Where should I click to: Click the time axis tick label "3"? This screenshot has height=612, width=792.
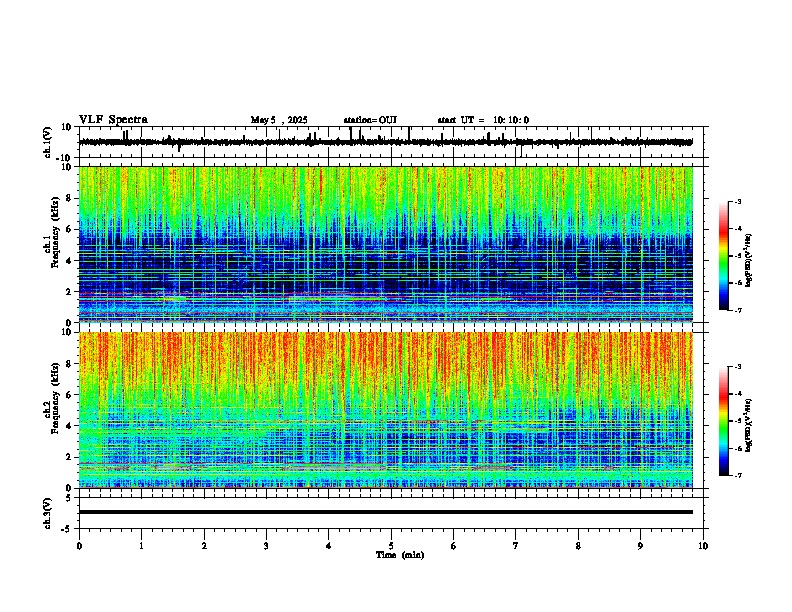click(x=266, y=546)
